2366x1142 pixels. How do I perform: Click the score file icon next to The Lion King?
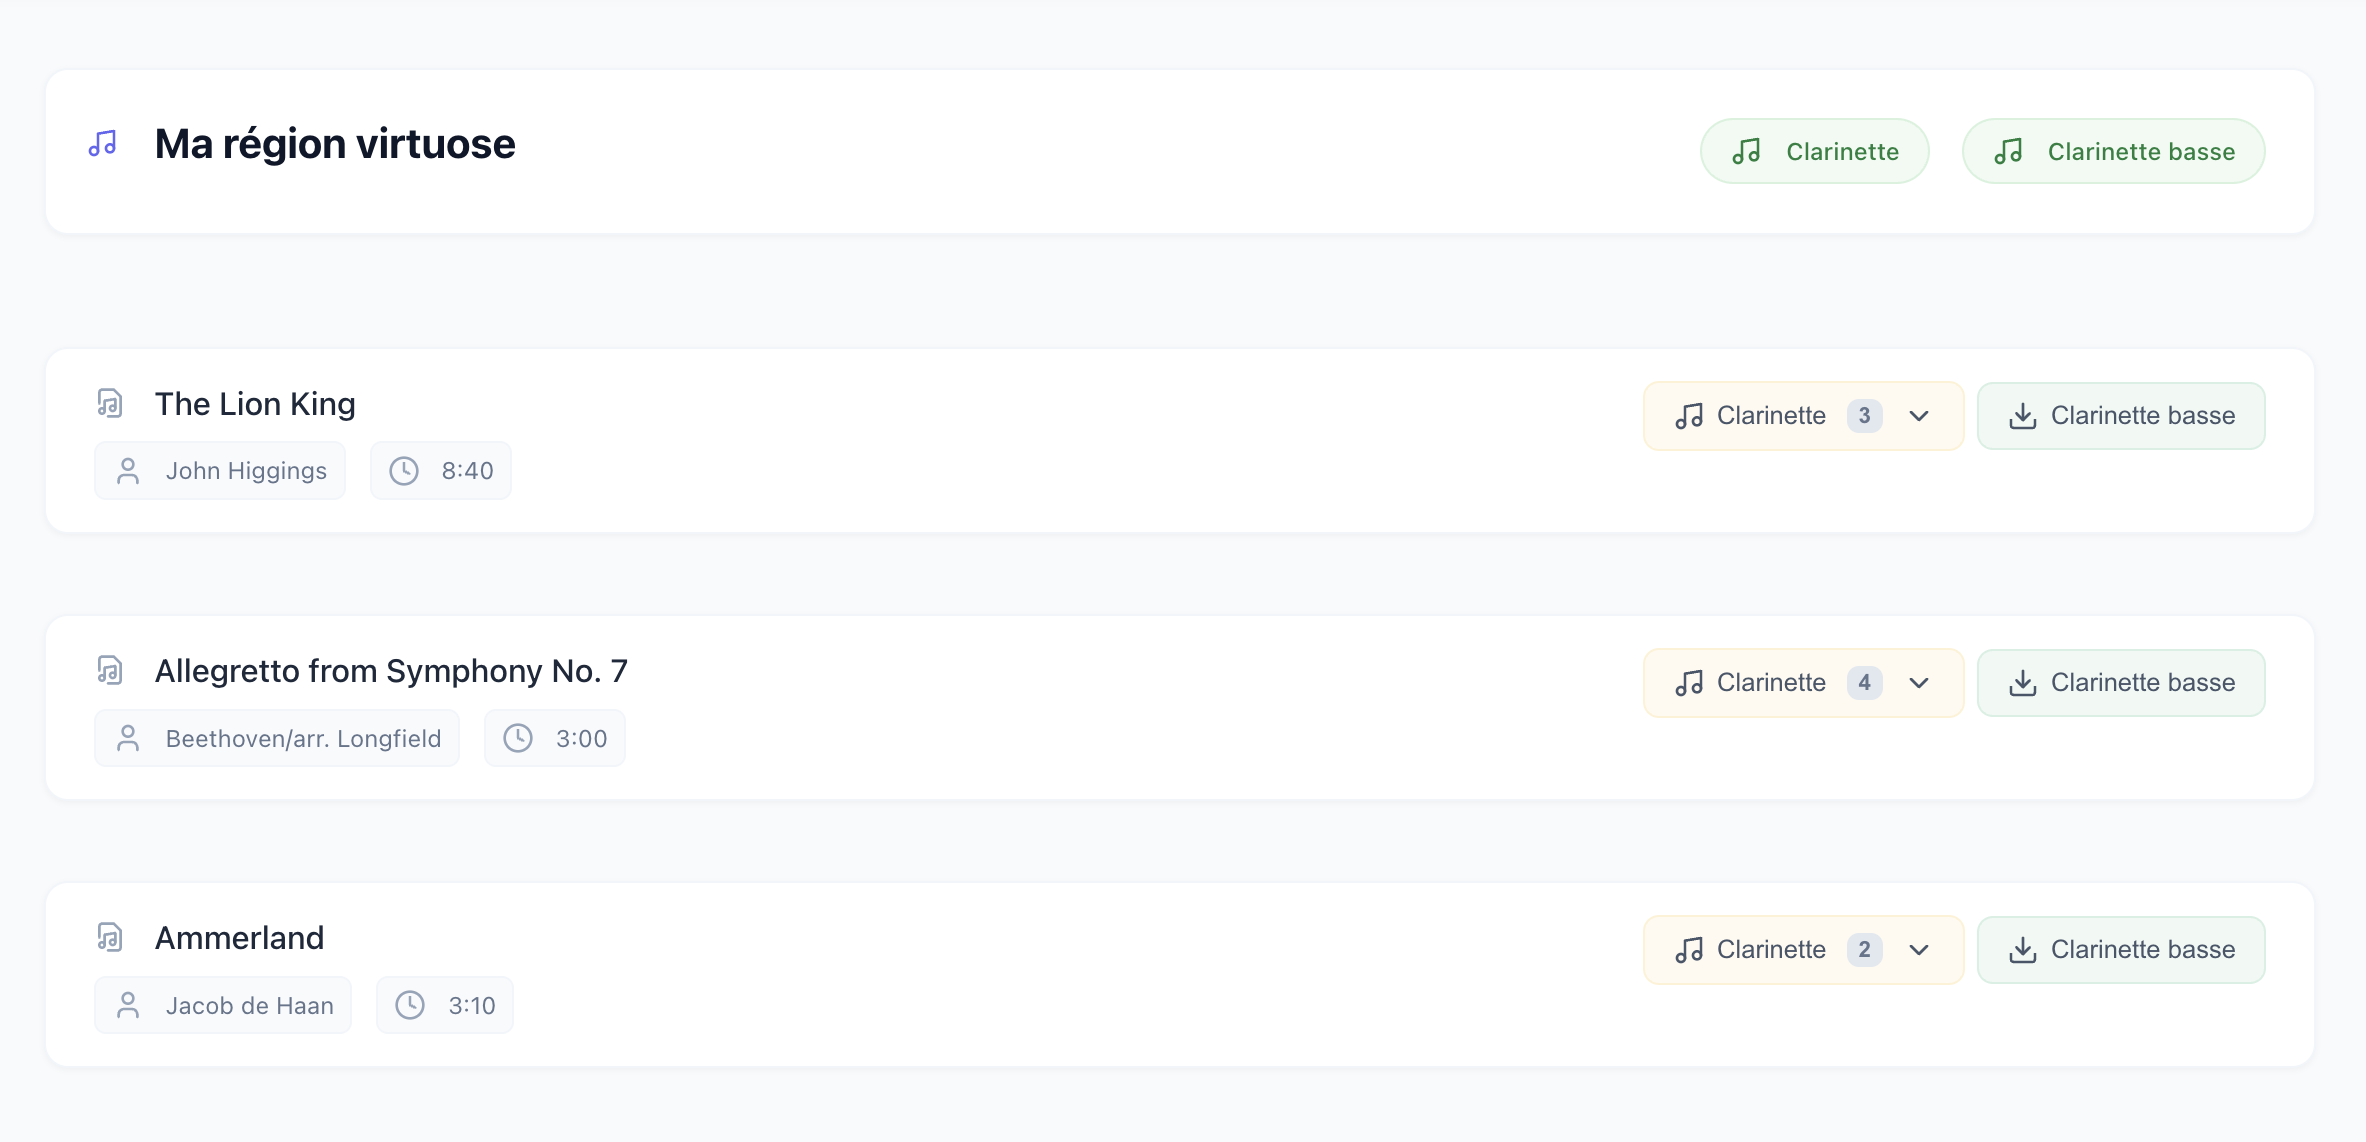point(110,403)
